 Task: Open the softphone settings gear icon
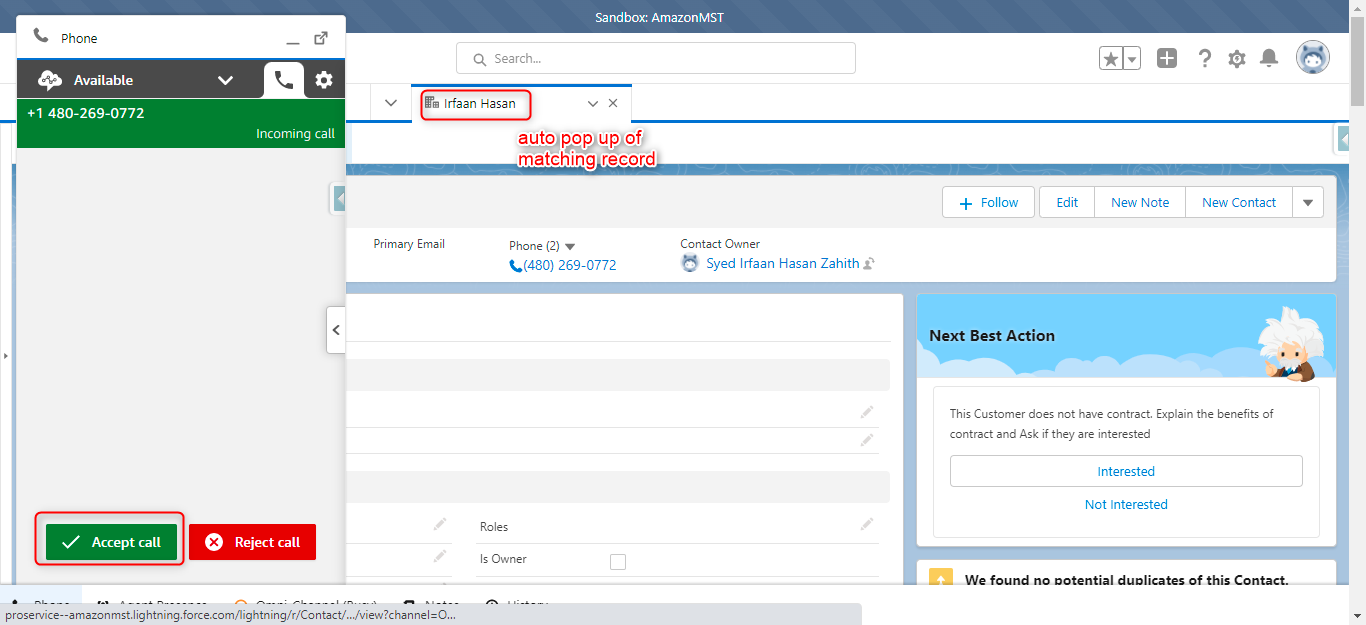coord(323,79)
